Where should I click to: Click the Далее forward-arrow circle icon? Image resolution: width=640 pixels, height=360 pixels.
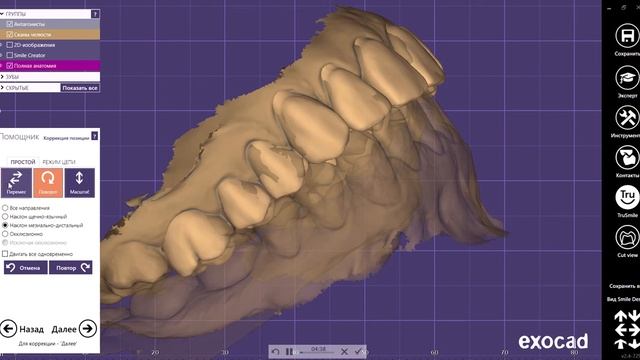pos(87,329)
